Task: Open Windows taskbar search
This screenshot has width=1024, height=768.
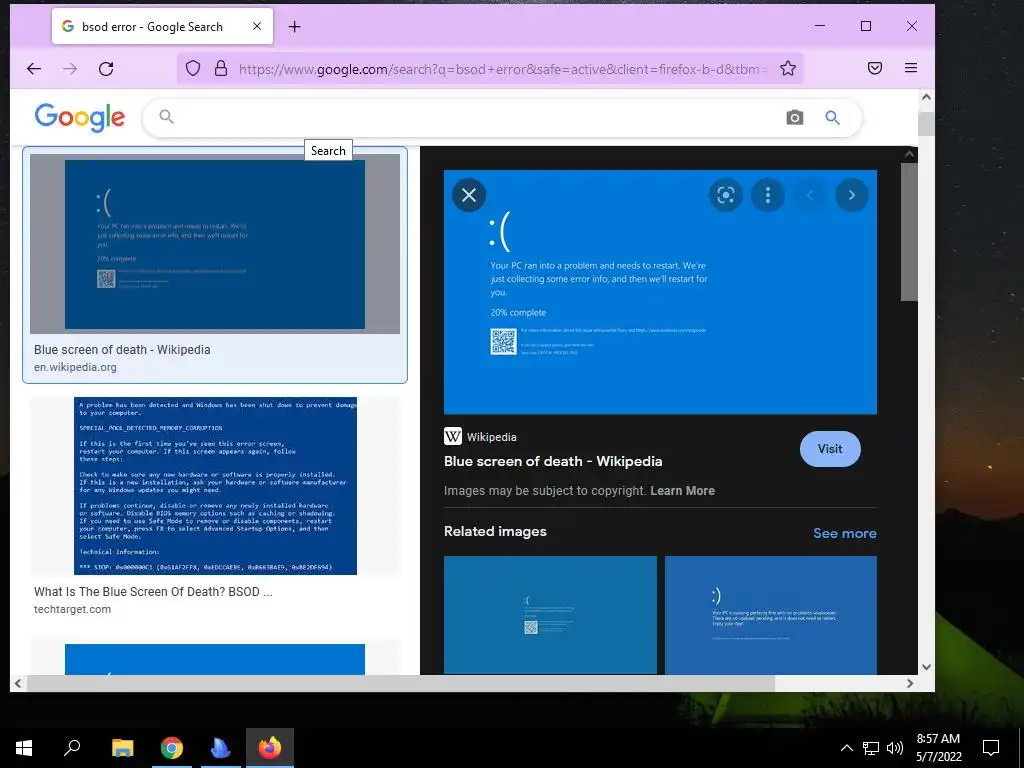Action: point(72,748)
